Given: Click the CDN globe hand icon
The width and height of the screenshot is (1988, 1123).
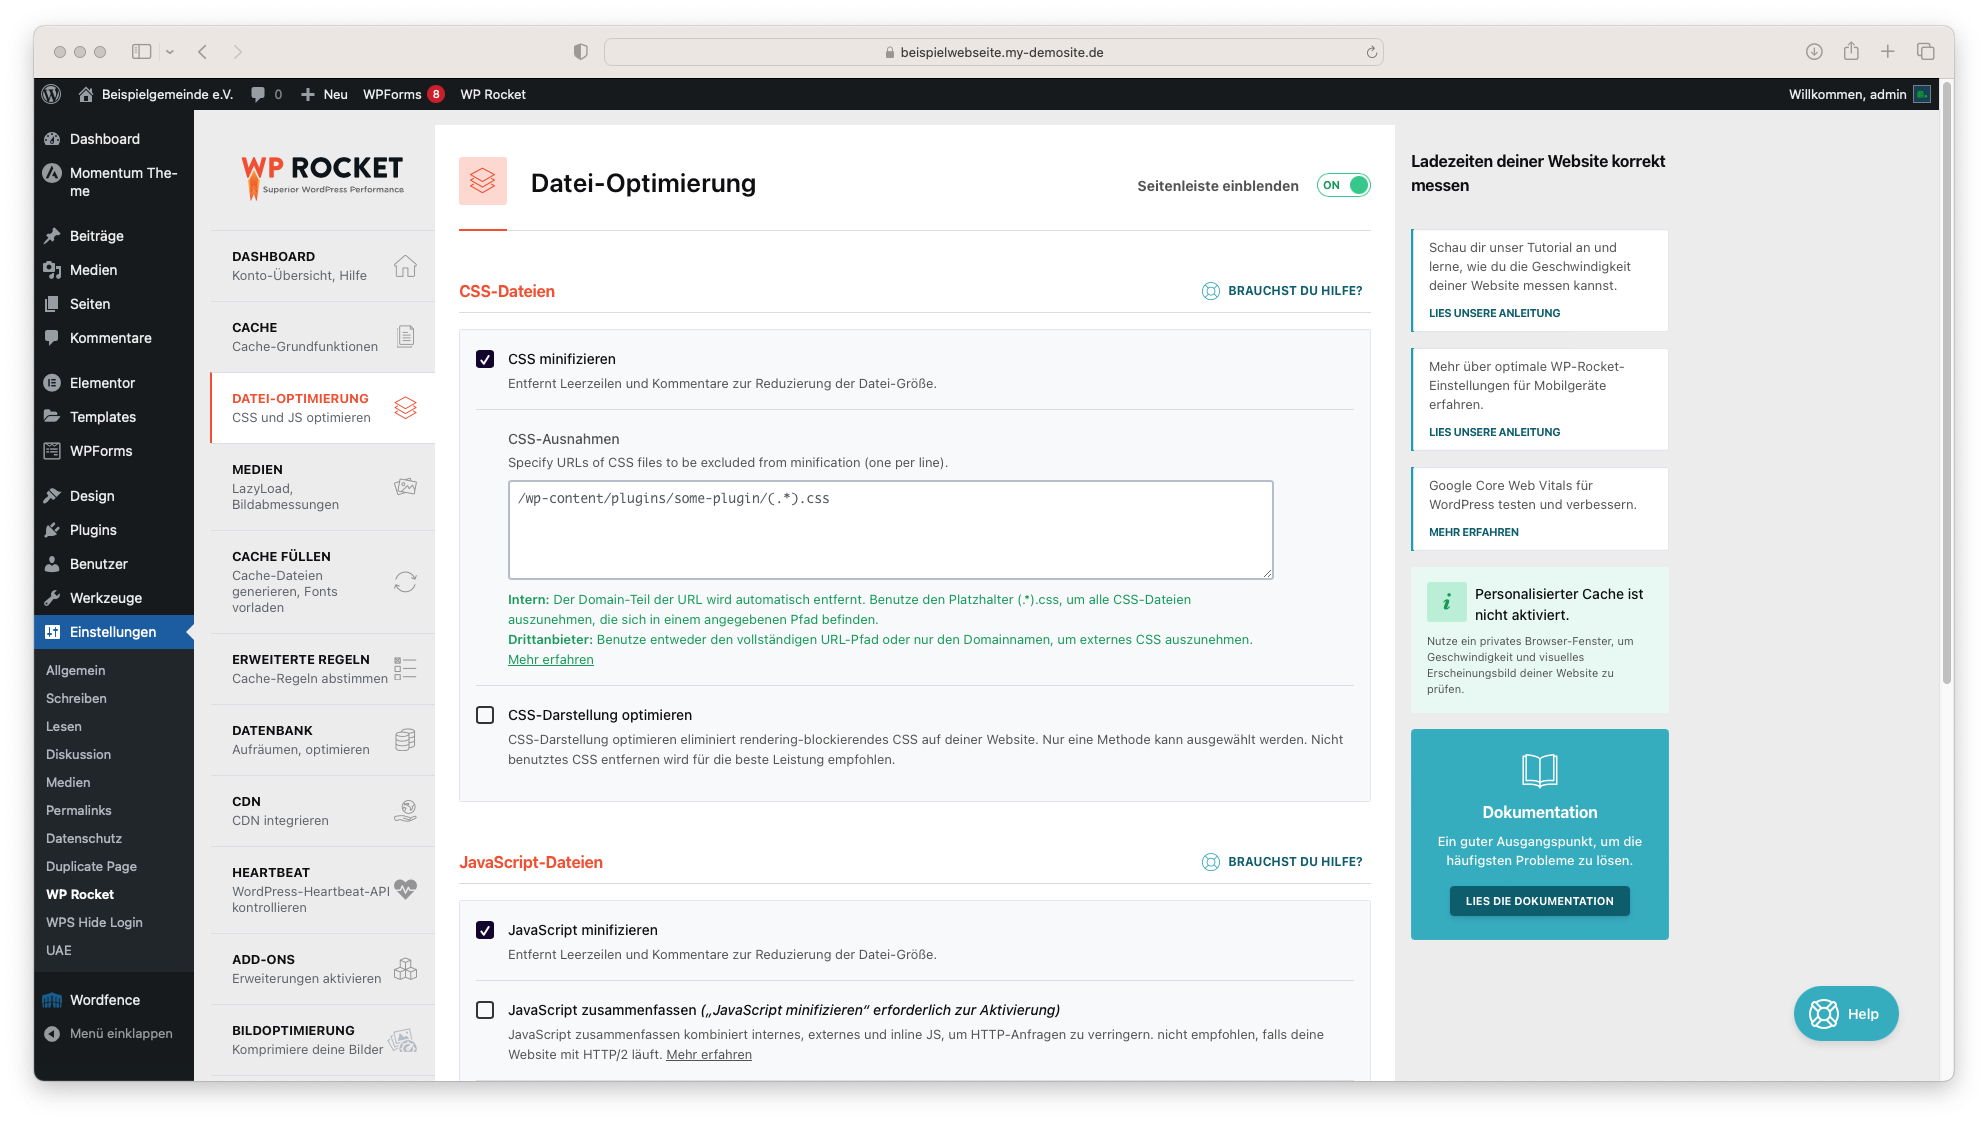Looking at the screenshot, I should (x=405, y=811).
